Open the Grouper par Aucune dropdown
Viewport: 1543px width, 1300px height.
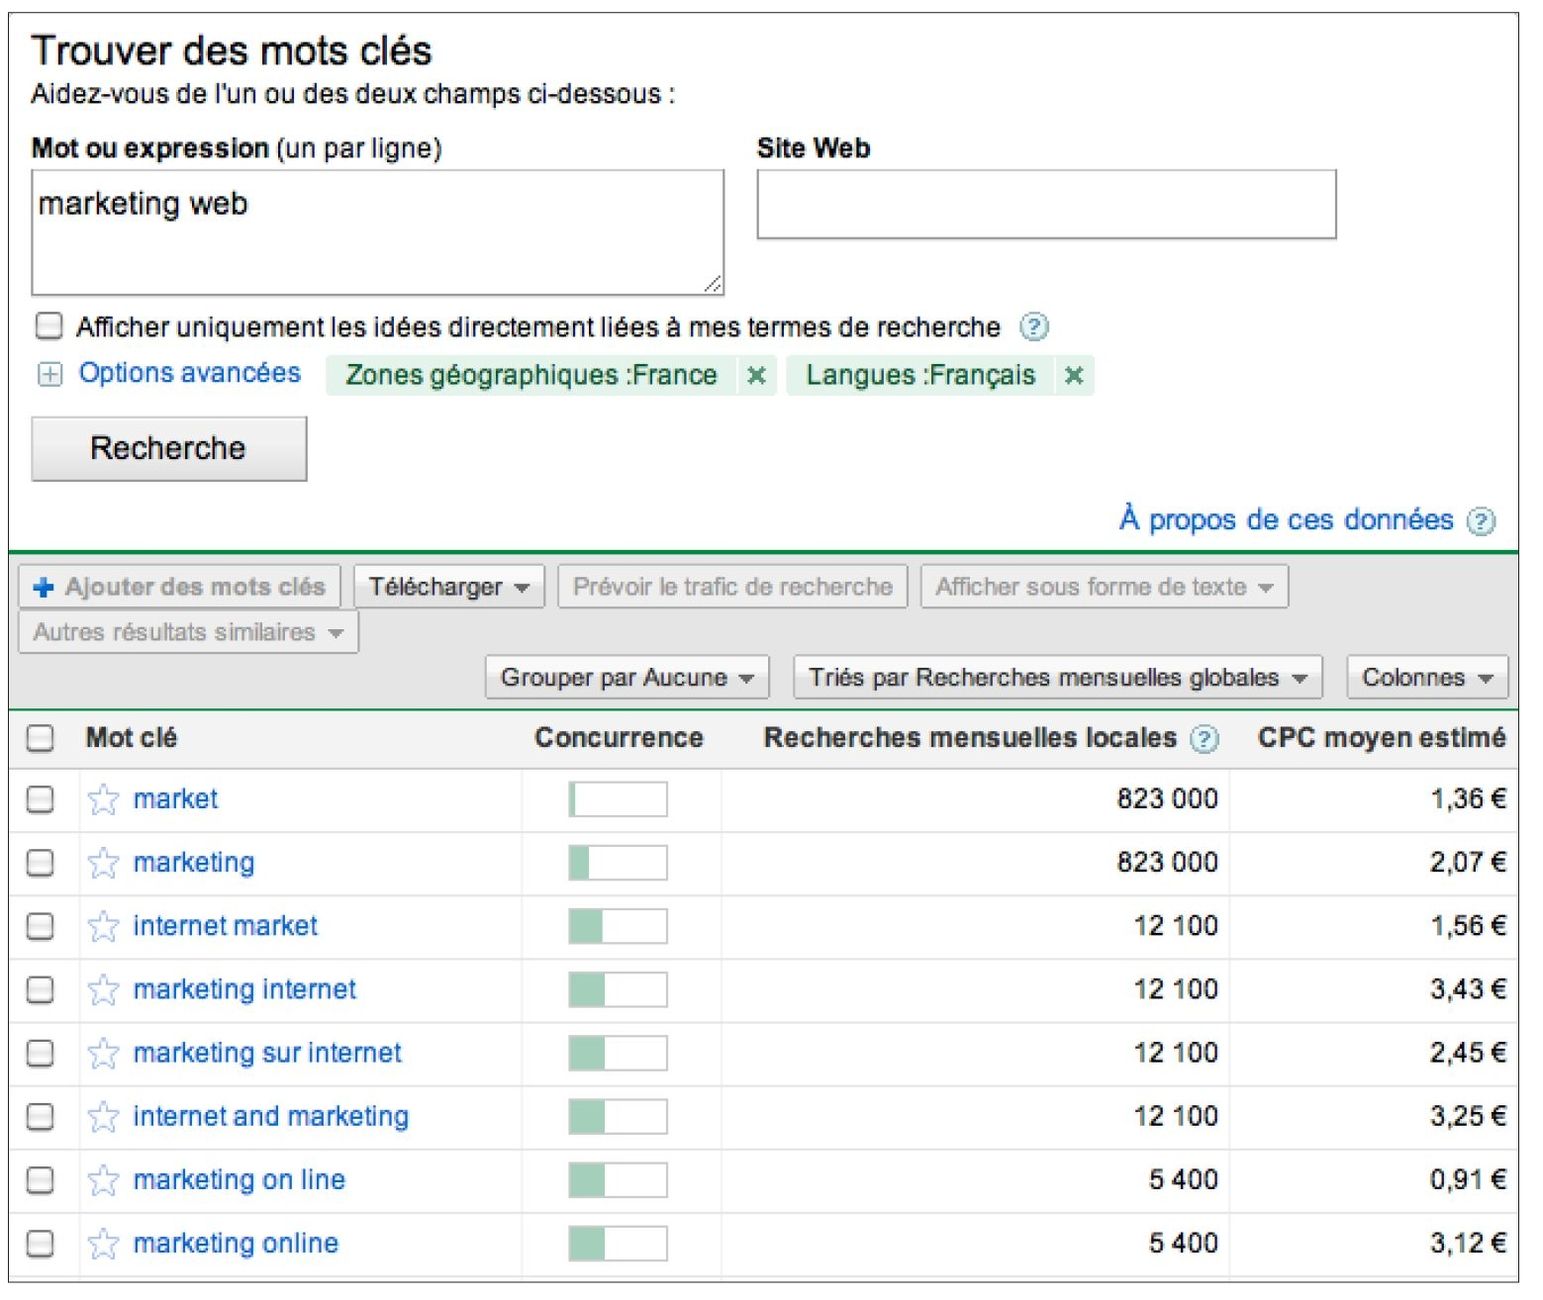click(626, 678)
